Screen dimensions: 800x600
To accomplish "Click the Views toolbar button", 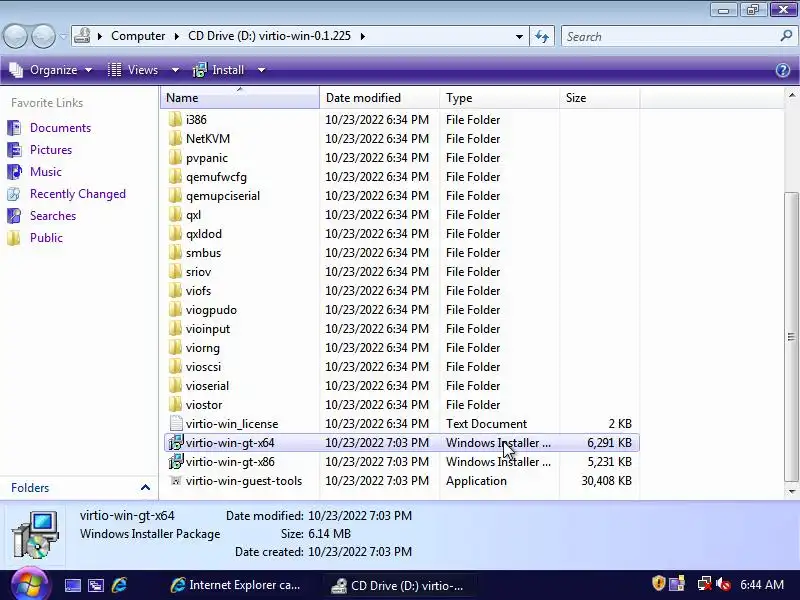I will click(133, 70).
